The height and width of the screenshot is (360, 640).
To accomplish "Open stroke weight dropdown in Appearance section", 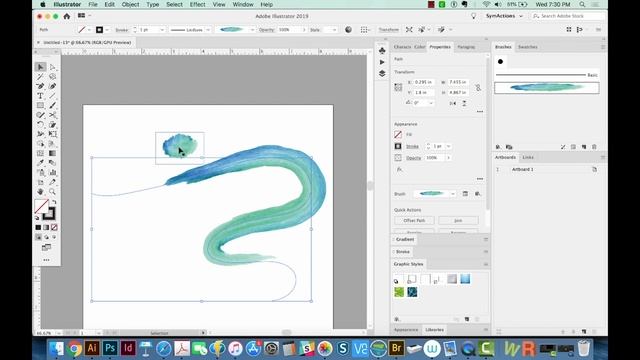I will pyautogui.click(x=449, y=146).
